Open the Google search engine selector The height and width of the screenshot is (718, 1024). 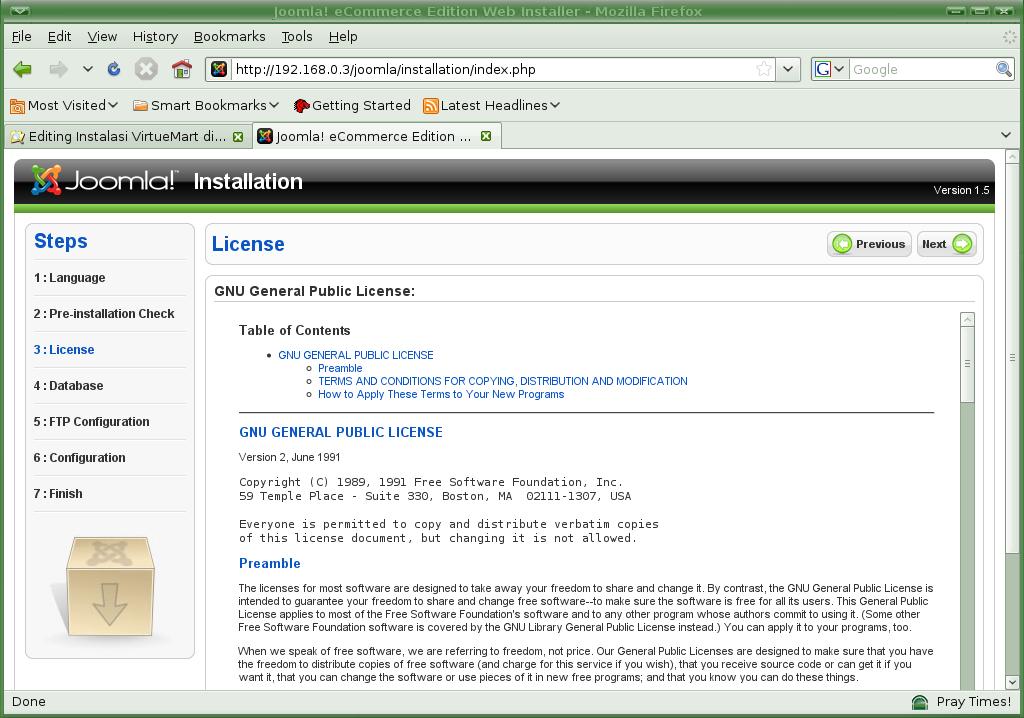[830, 69]
